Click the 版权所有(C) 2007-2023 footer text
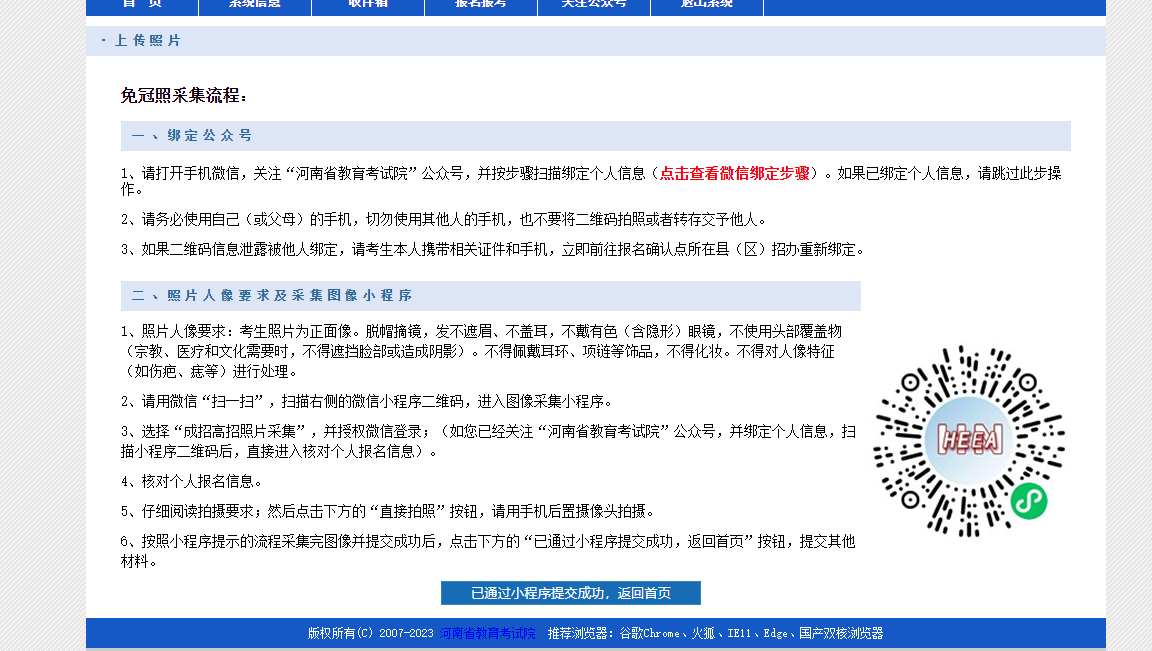The height and width of the screenshot is (651, 1152). coord(370,633)
